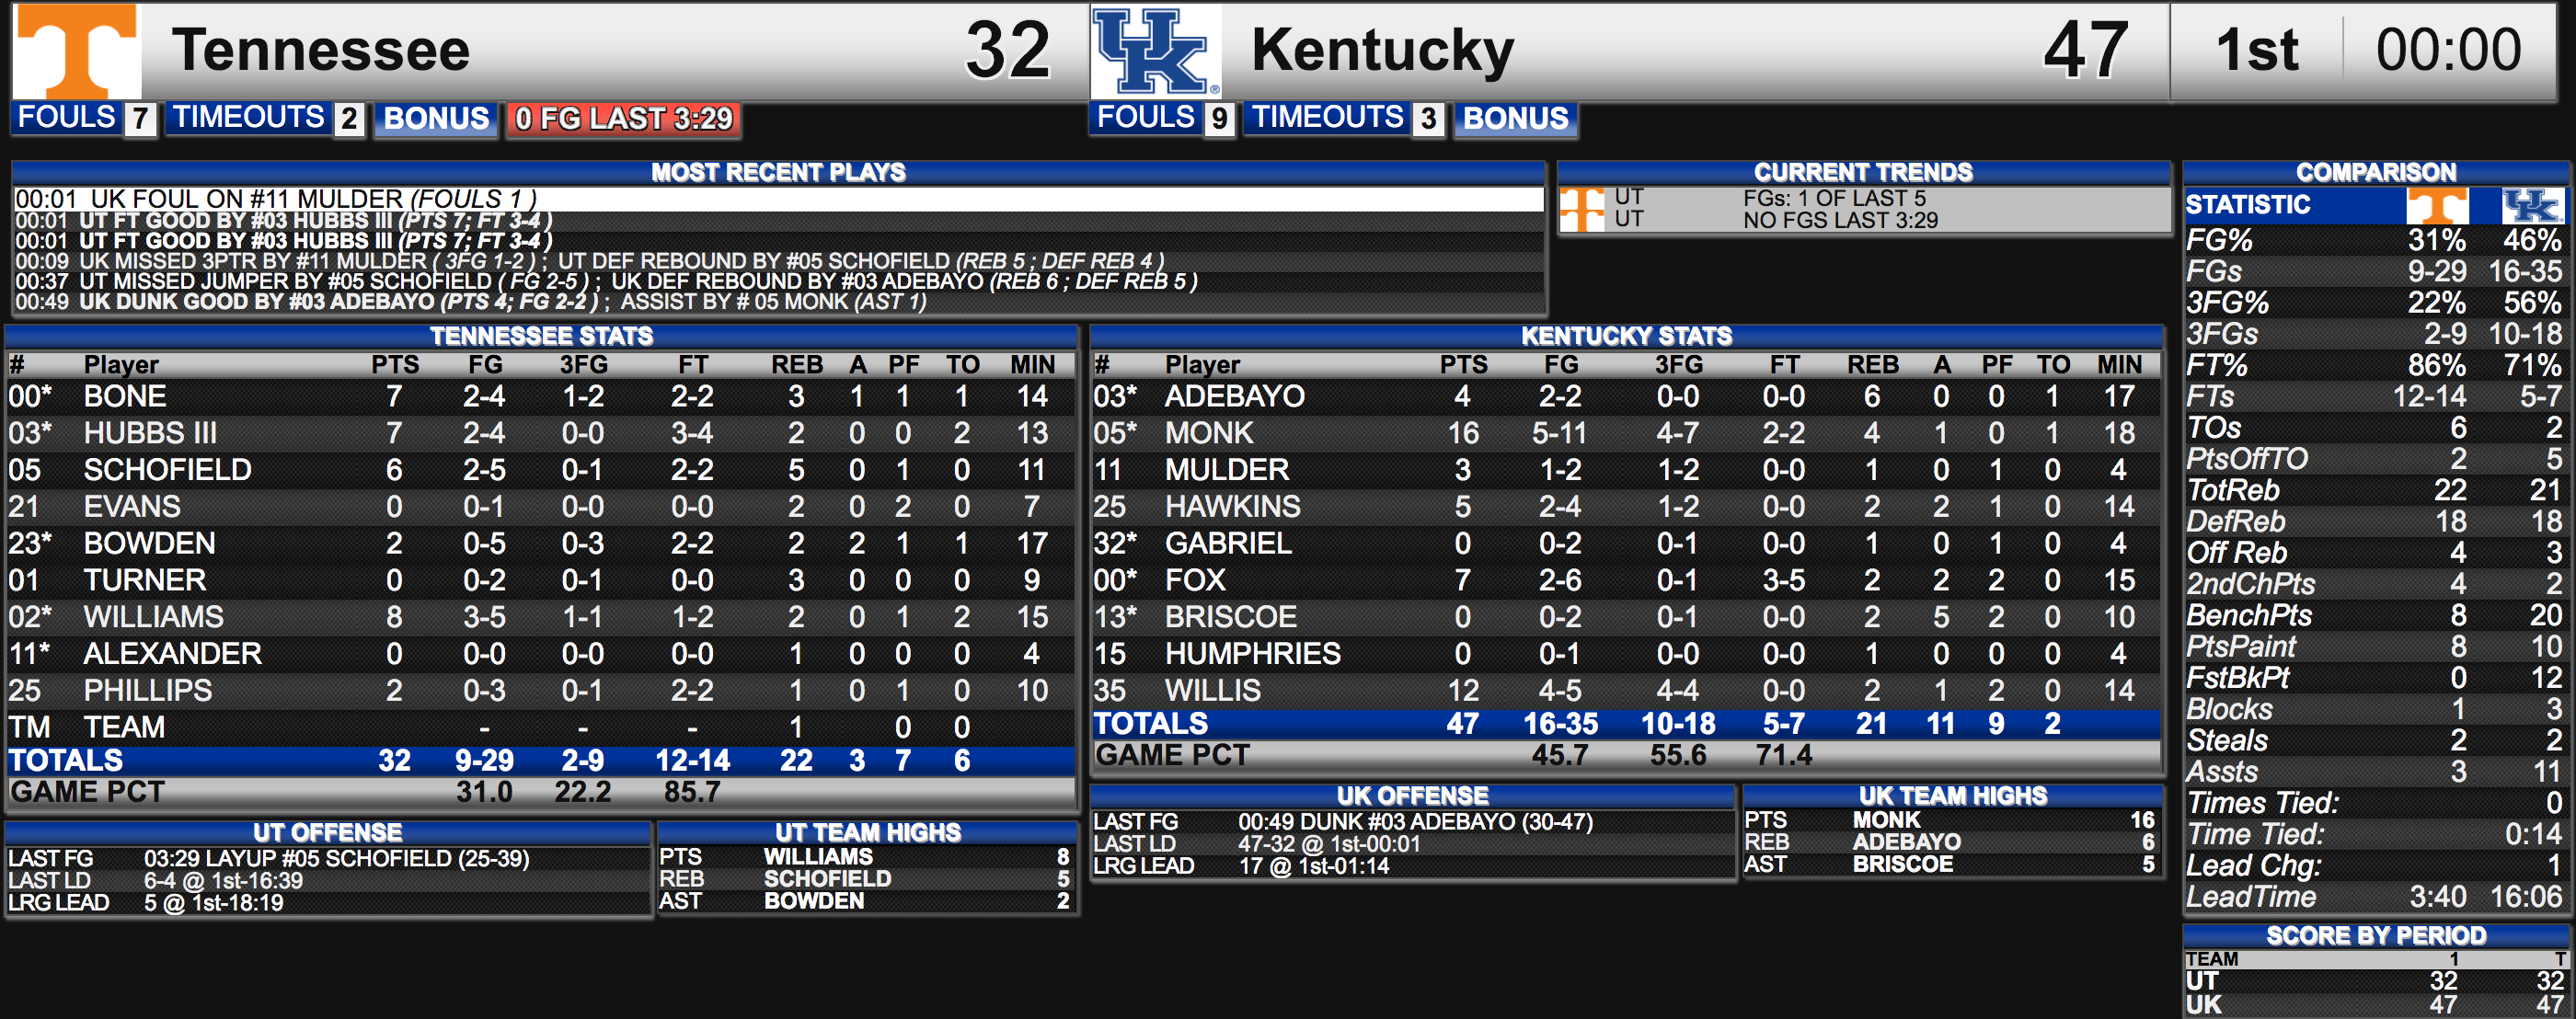Click the Kentucky logo in Comparison header
The image size is (2576, 1019).
coord(2532,205)
